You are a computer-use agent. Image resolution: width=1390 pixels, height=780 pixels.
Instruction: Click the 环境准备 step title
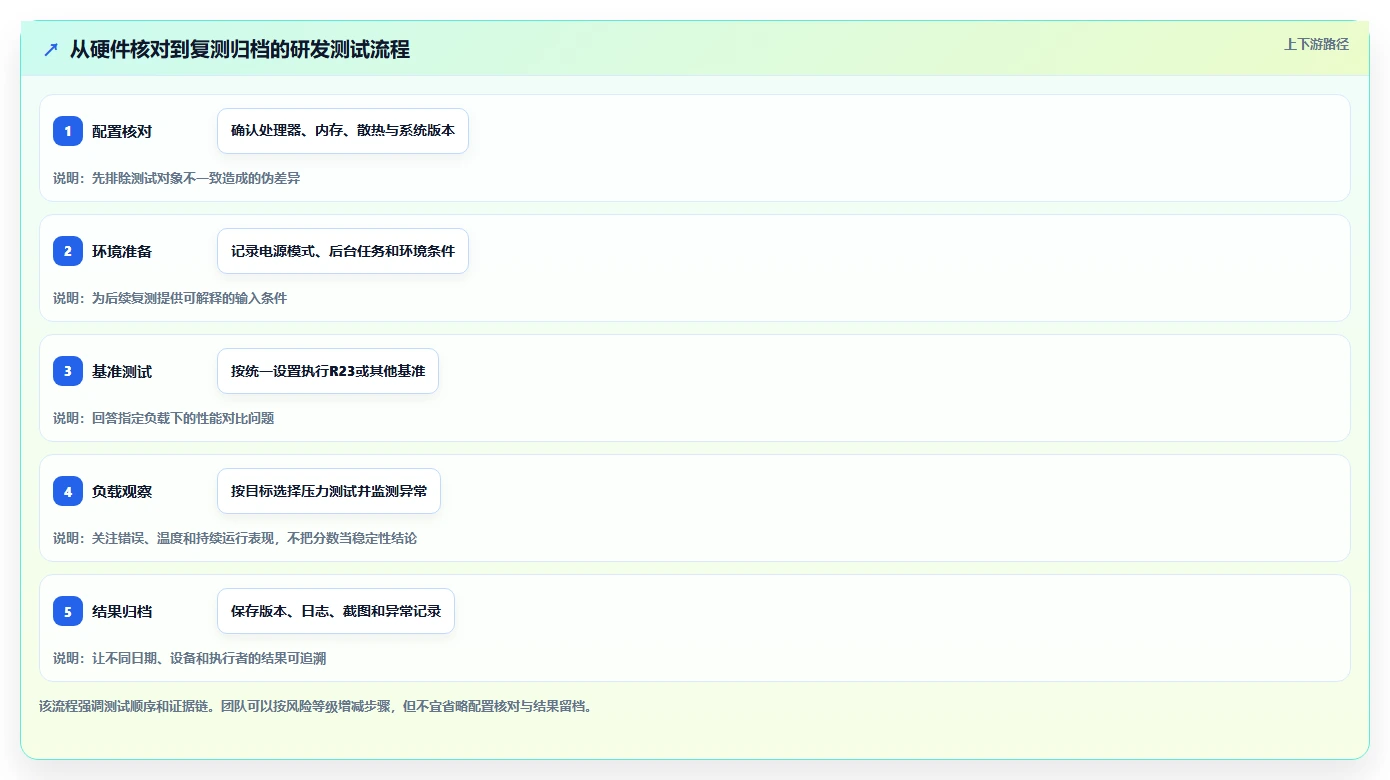click(x=122, y=251)
